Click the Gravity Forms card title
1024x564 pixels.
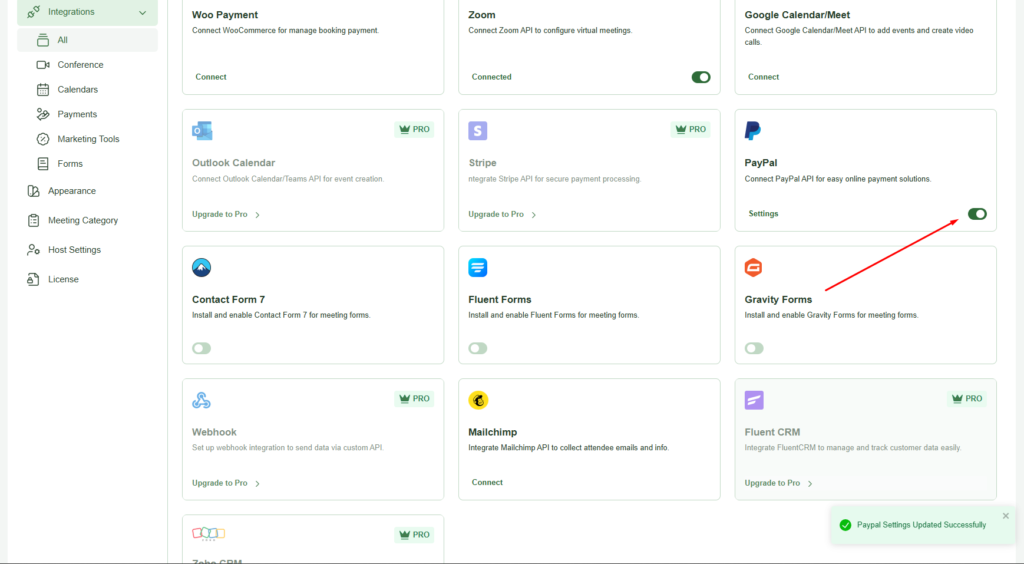pyautogui.click(x=778, y=300)
